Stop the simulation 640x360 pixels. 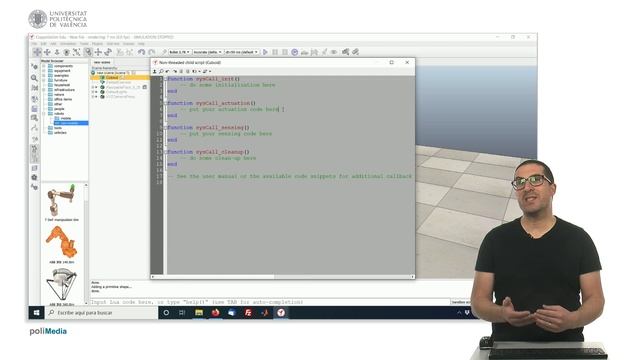pyautogui.click(x=285, y=52)
